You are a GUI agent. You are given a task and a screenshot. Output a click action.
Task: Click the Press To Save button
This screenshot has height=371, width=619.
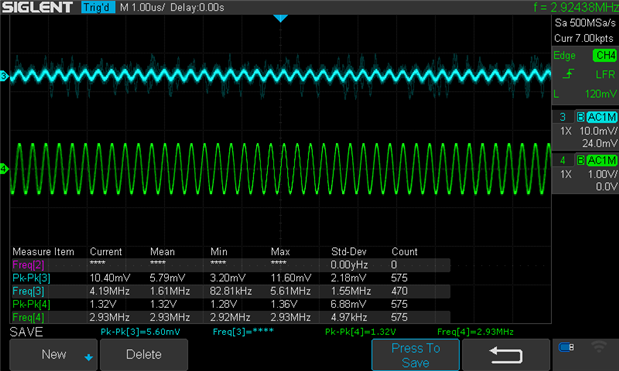[415, 354]
